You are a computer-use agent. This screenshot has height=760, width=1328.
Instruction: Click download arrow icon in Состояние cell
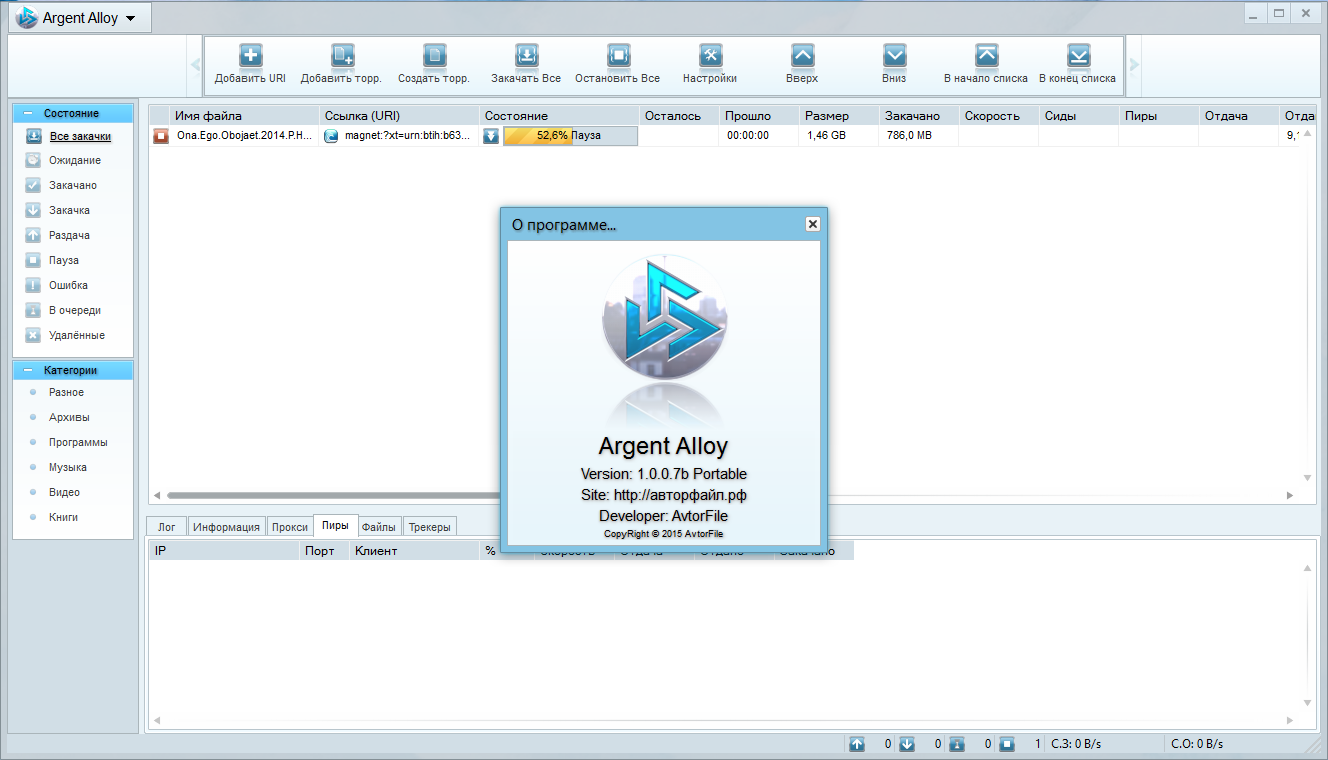point(491,136)
